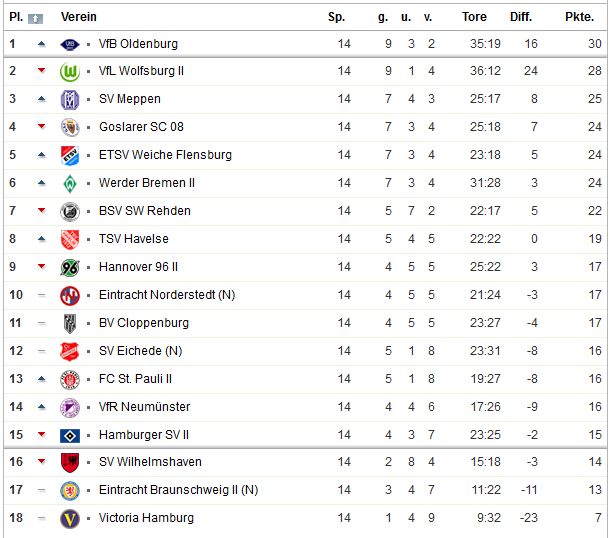This screenshot has height=538, width=610.
Task: Click the Verein column header
Action: click(79, 17)
